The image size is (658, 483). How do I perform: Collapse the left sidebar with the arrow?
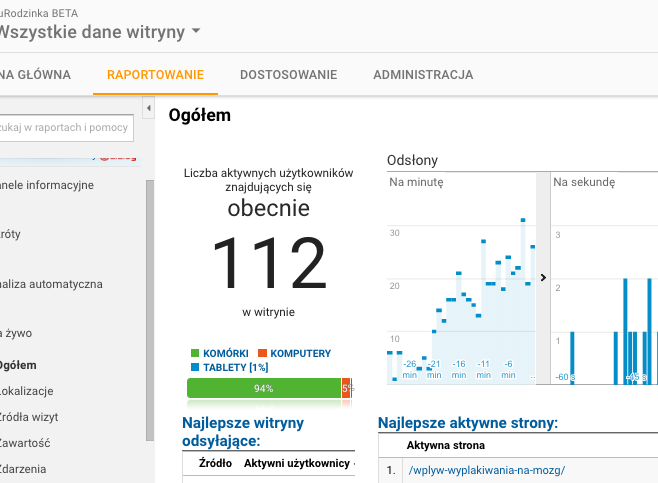click(149, 107)
